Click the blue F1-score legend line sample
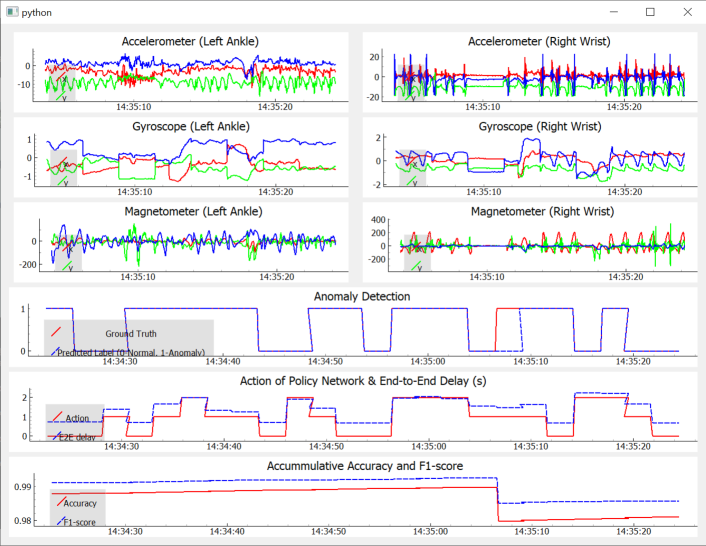 tap(59, 521)
